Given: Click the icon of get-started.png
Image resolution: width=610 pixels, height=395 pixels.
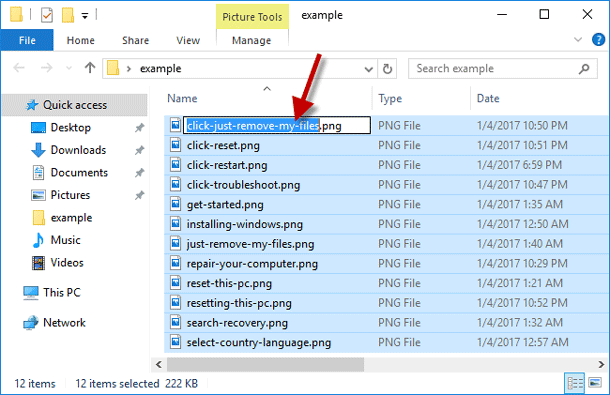Looking at the screenshot, I should [175, 204].
